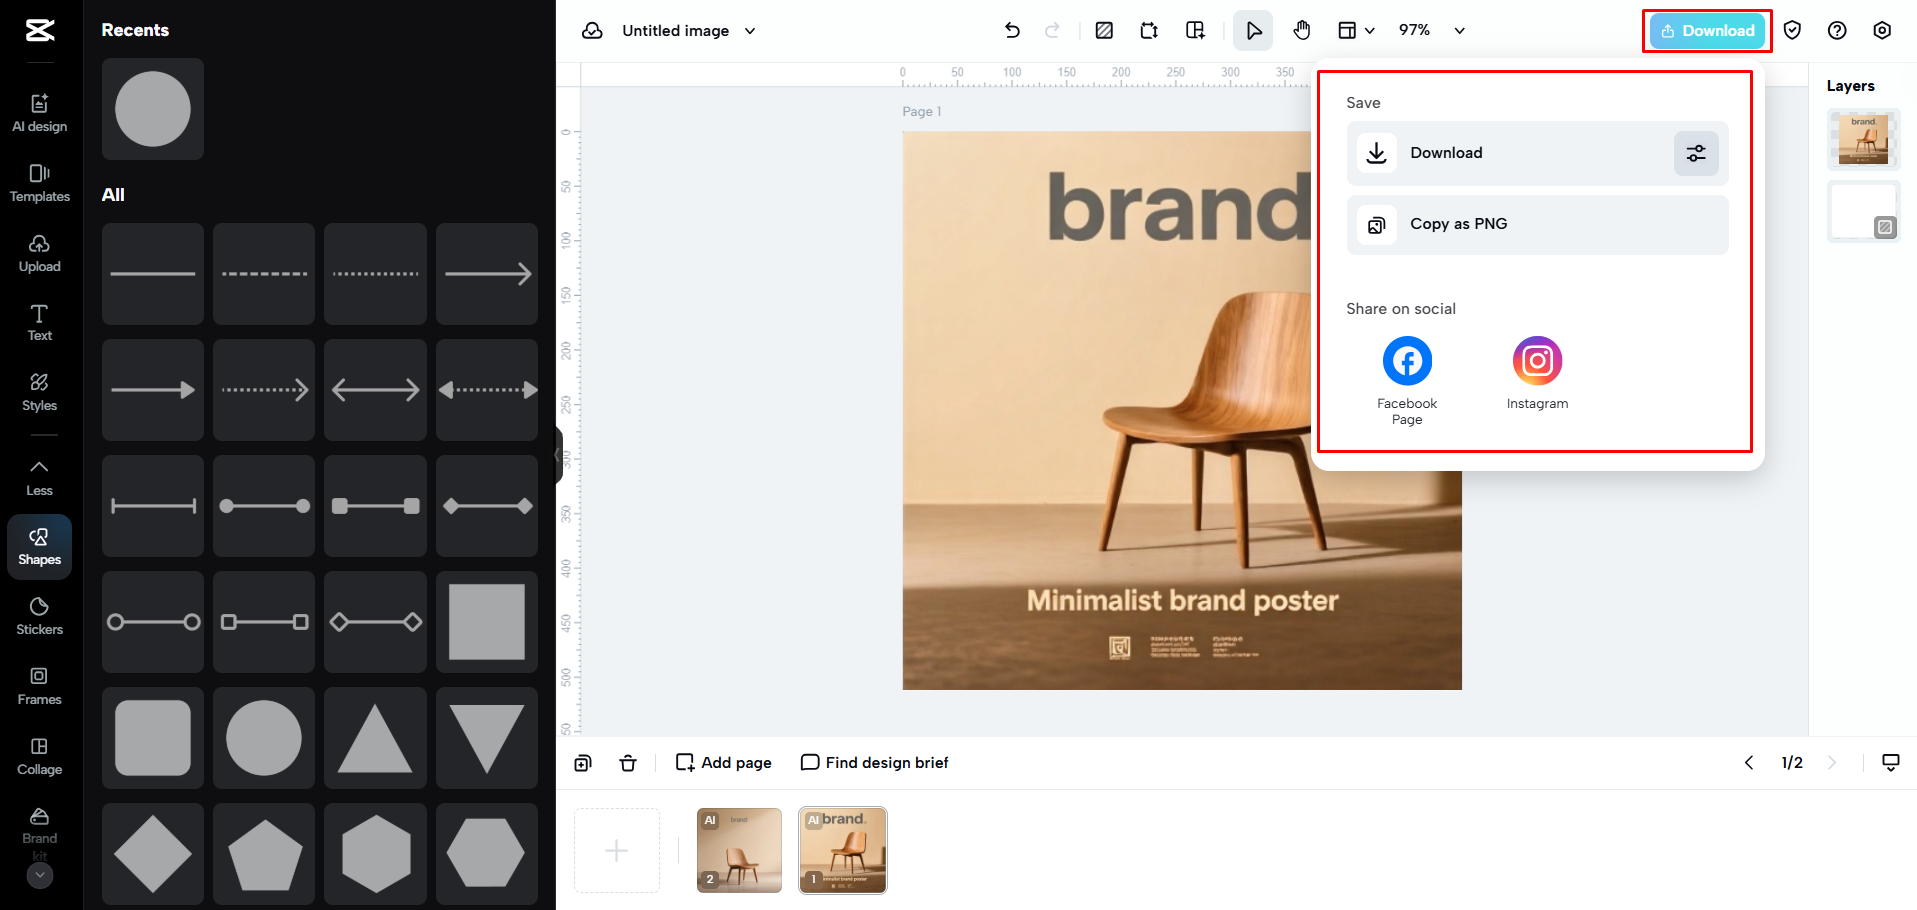Share to Instagram

tap(1537, 373)
